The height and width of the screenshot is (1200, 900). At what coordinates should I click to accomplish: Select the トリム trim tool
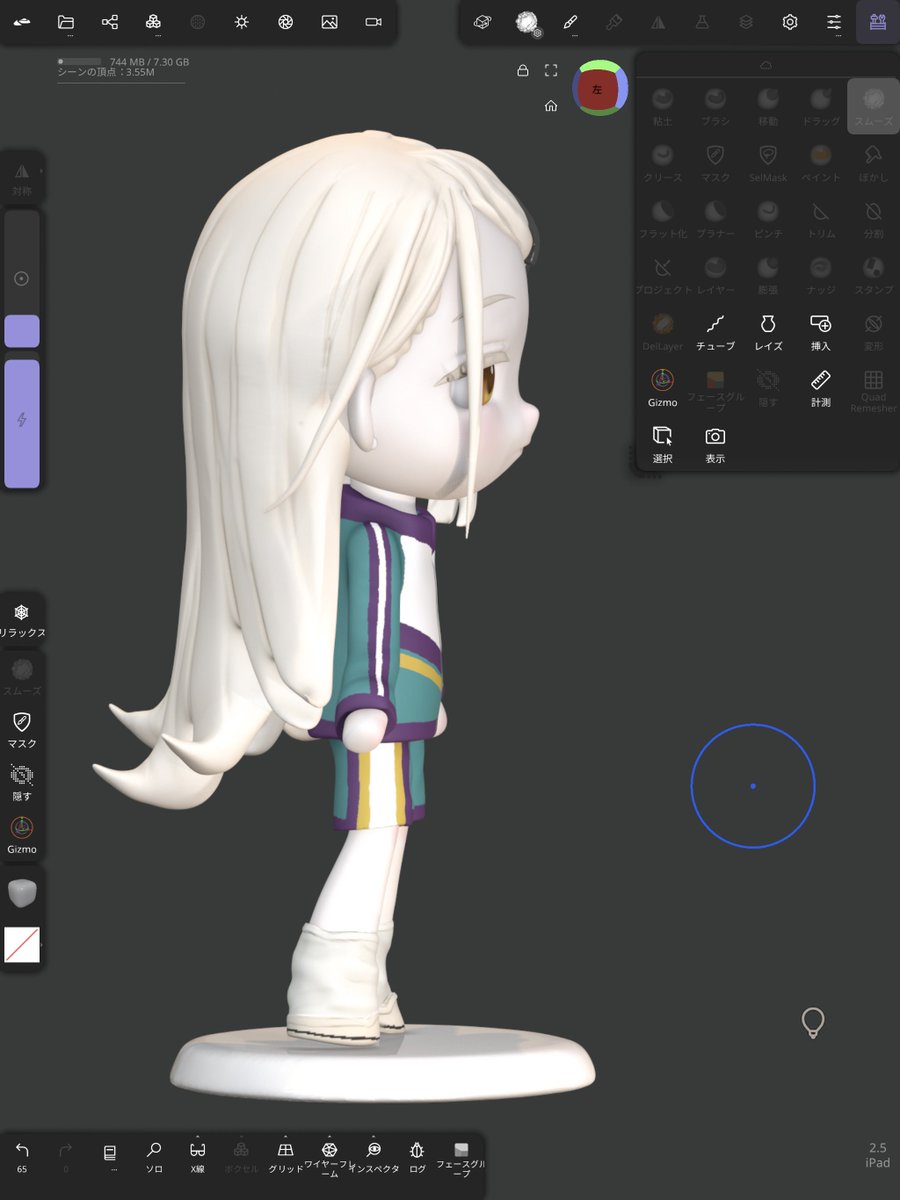(821, 218)
